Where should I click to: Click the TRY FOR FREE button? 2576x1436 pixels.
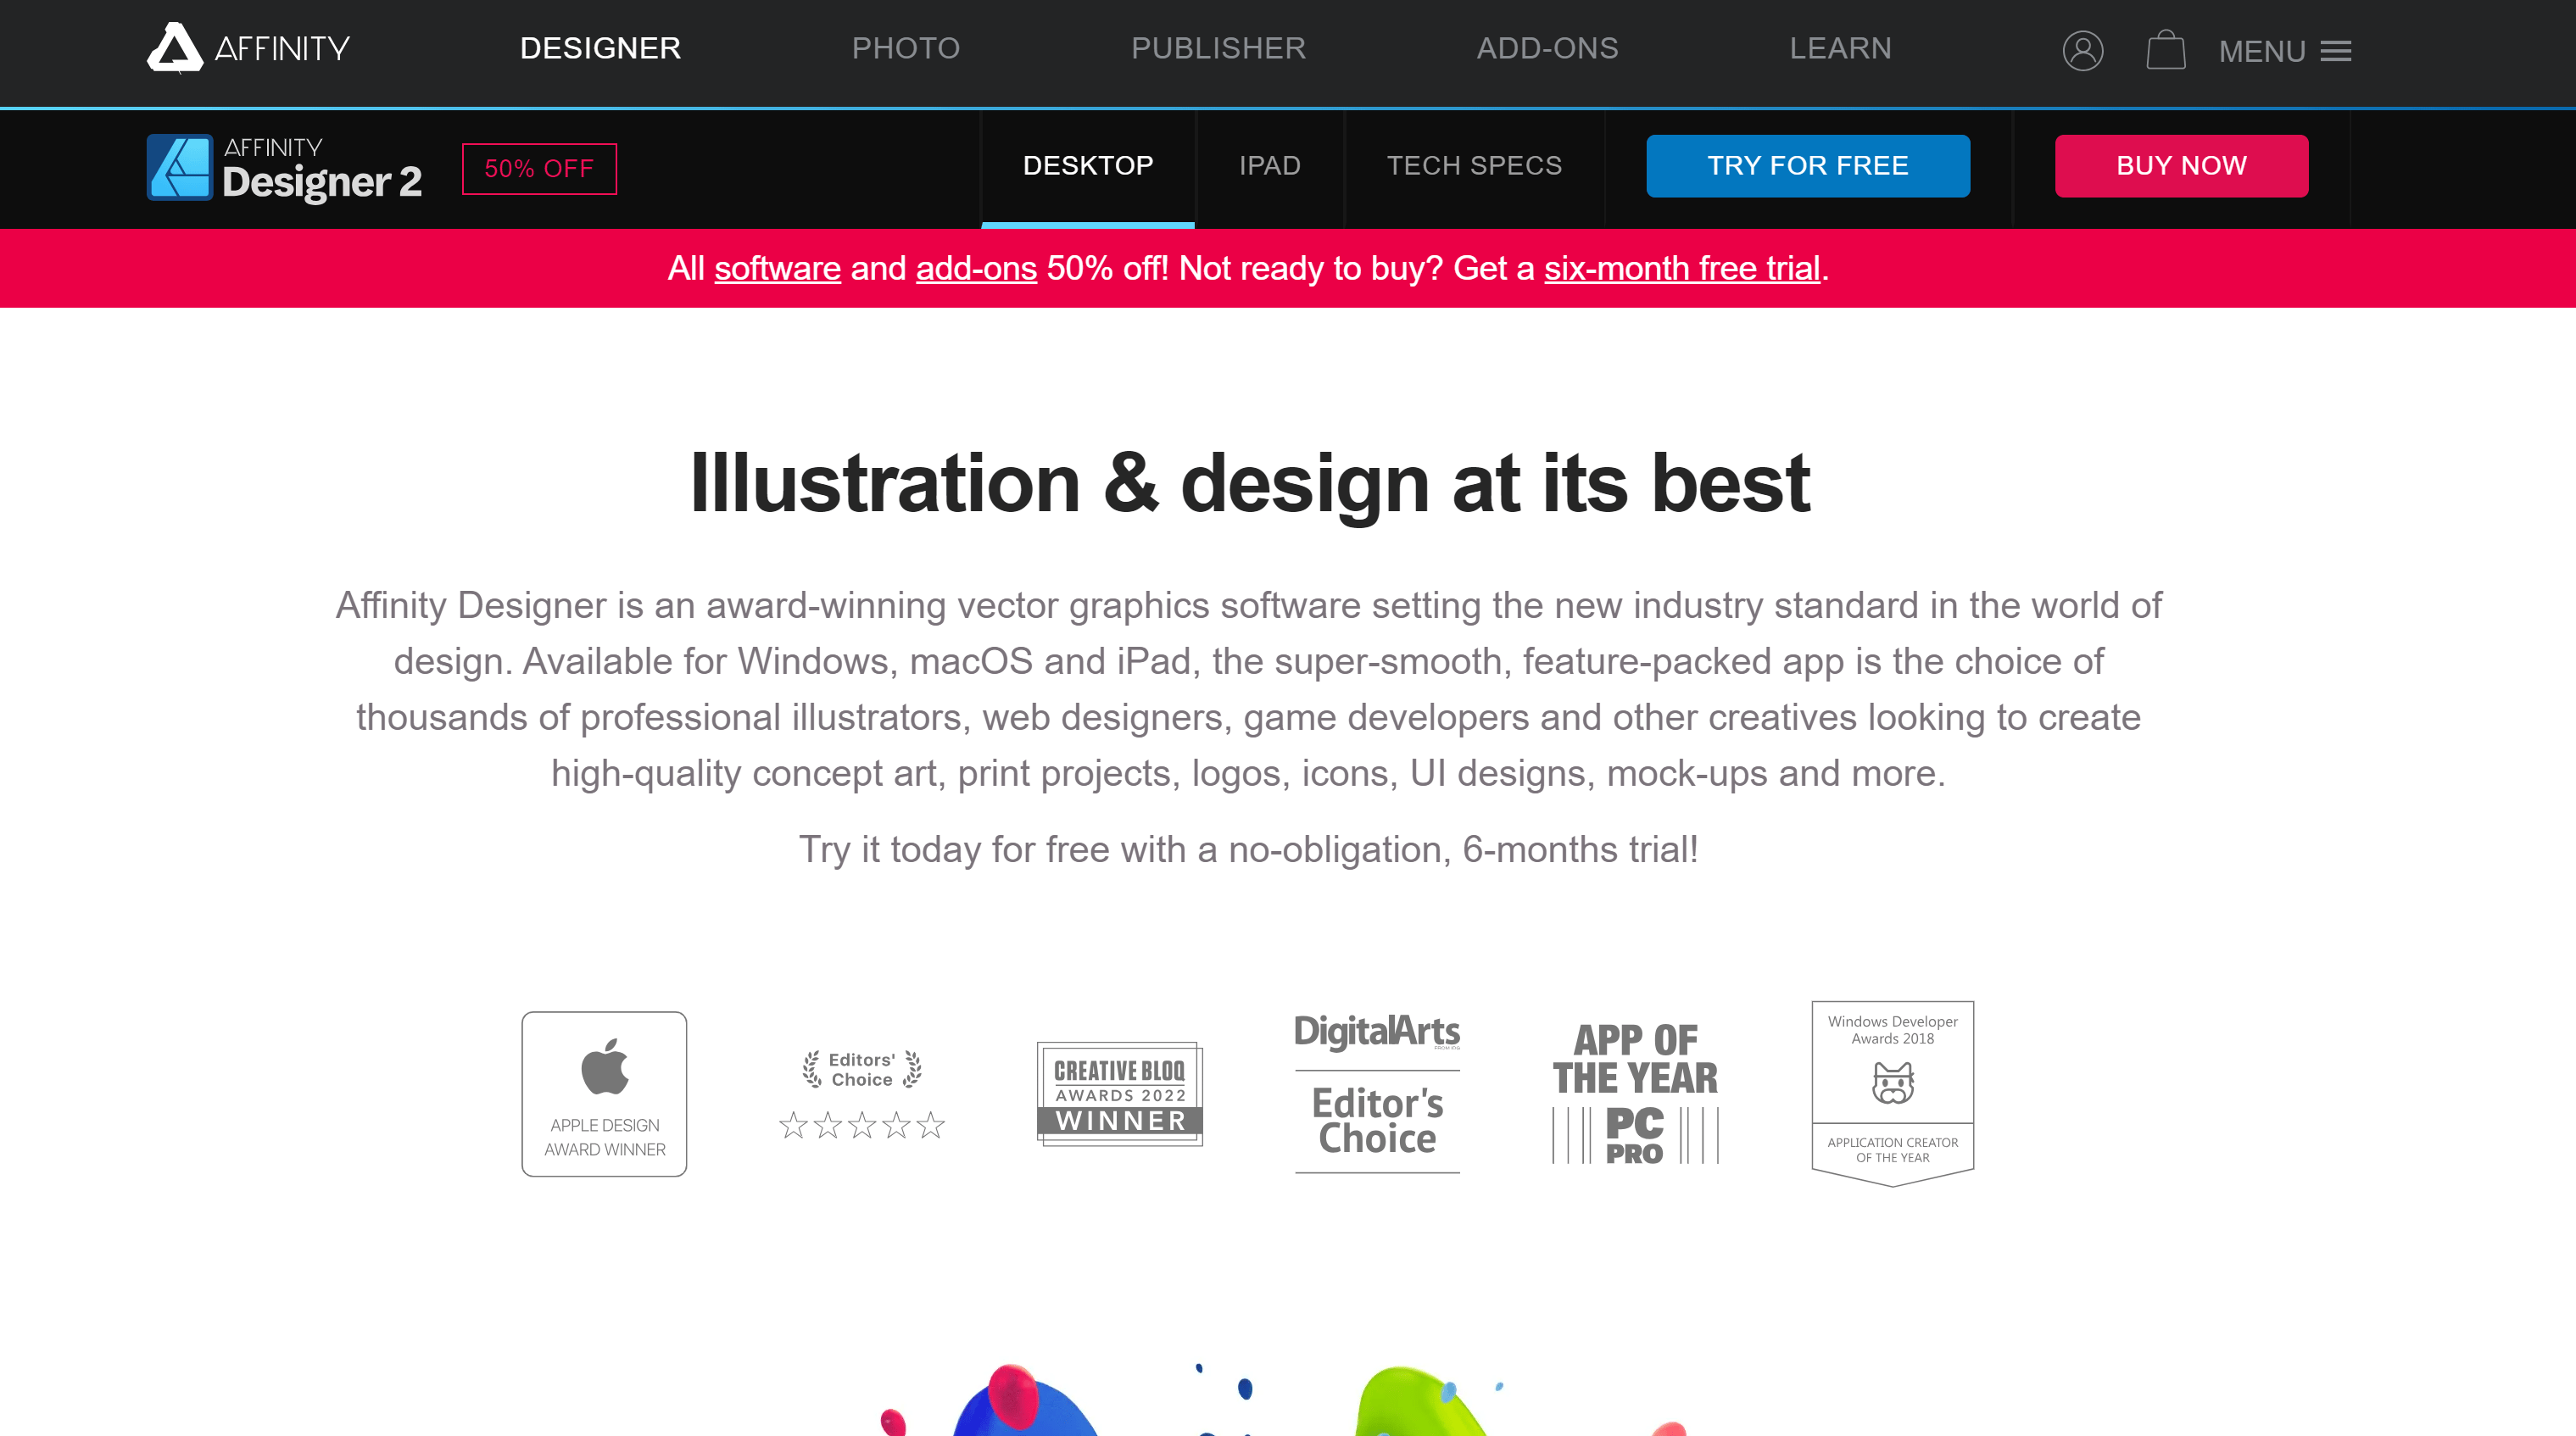click(1807, 164)
